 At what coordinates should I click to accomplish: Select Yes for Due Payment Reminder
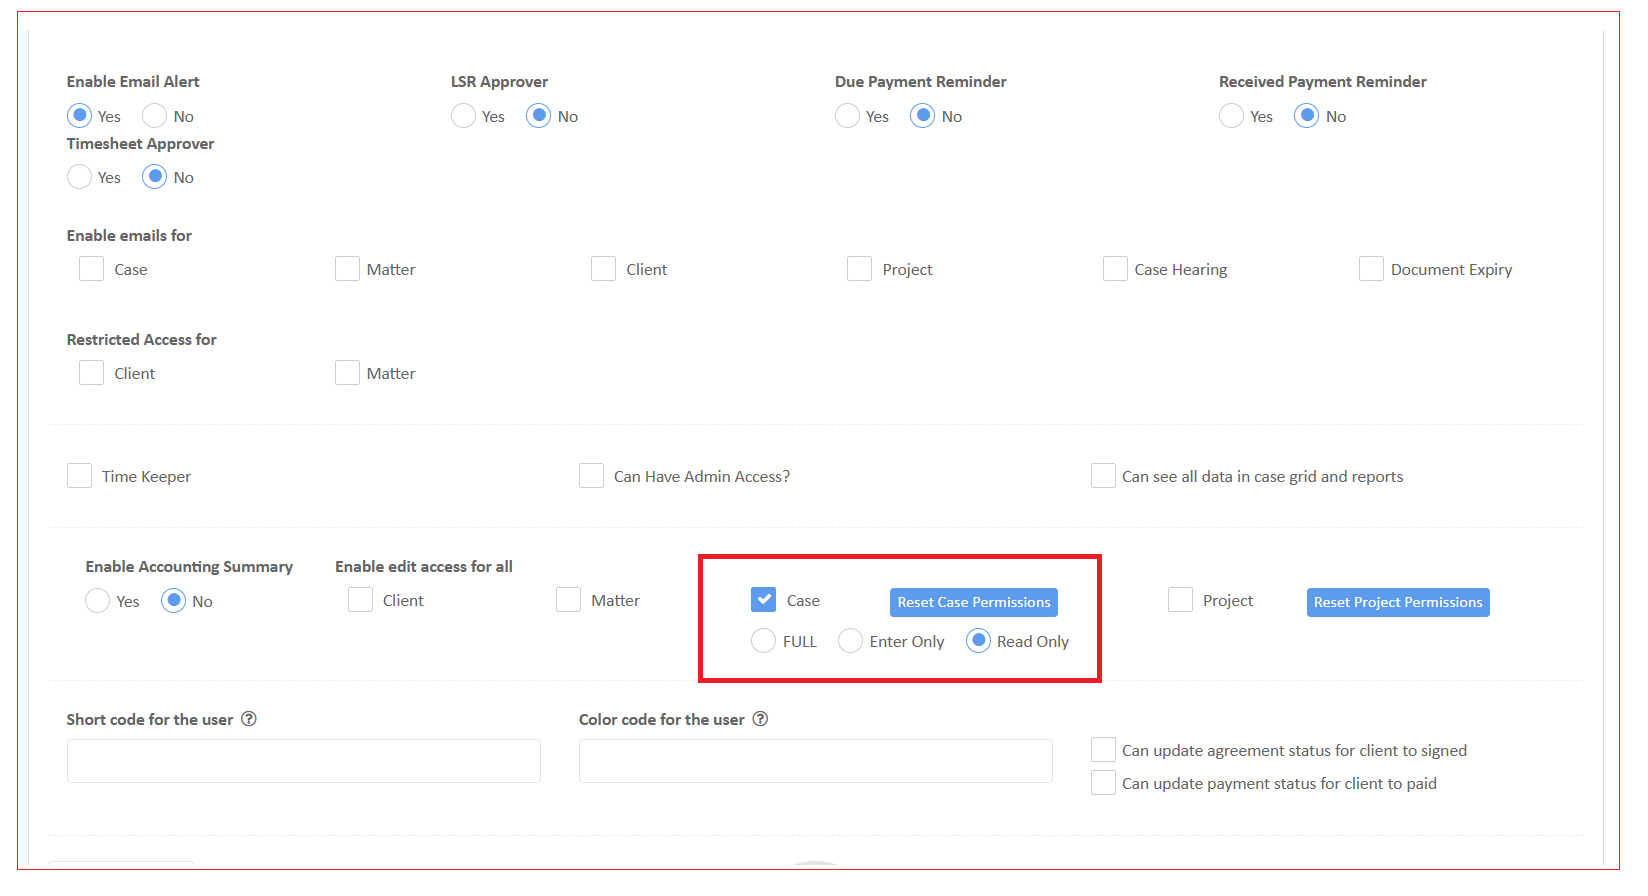pos(848,116)
